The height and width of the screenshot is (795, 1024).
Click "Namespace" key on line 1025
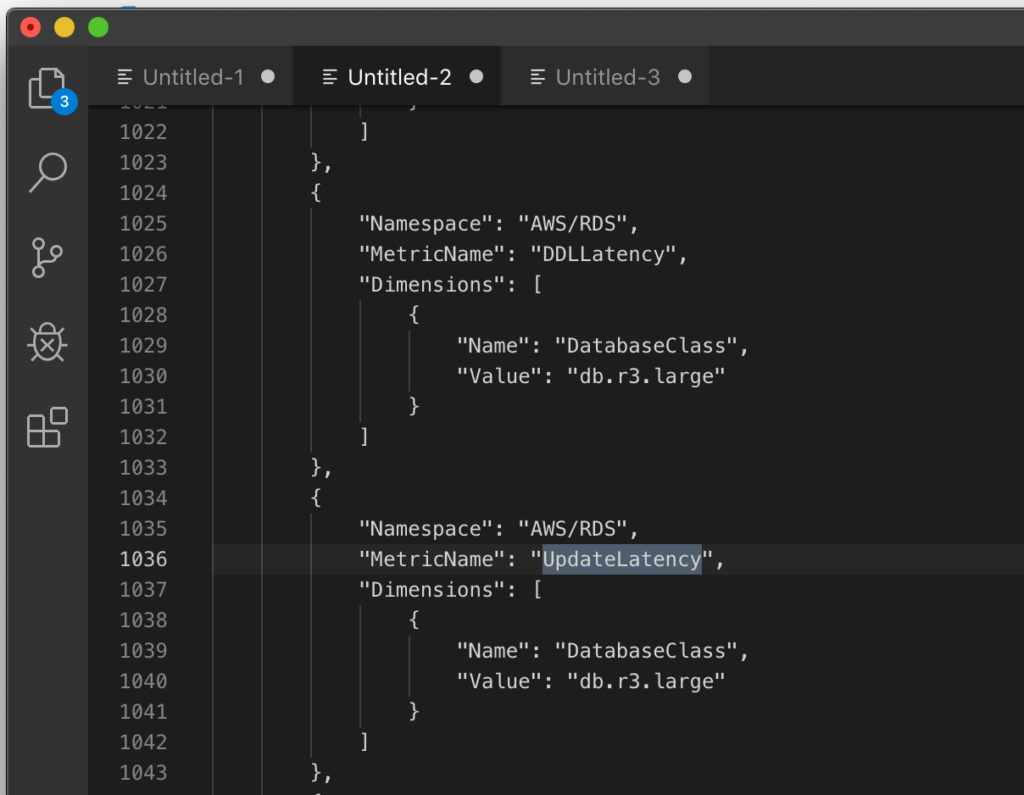click(x=425, y=223)
